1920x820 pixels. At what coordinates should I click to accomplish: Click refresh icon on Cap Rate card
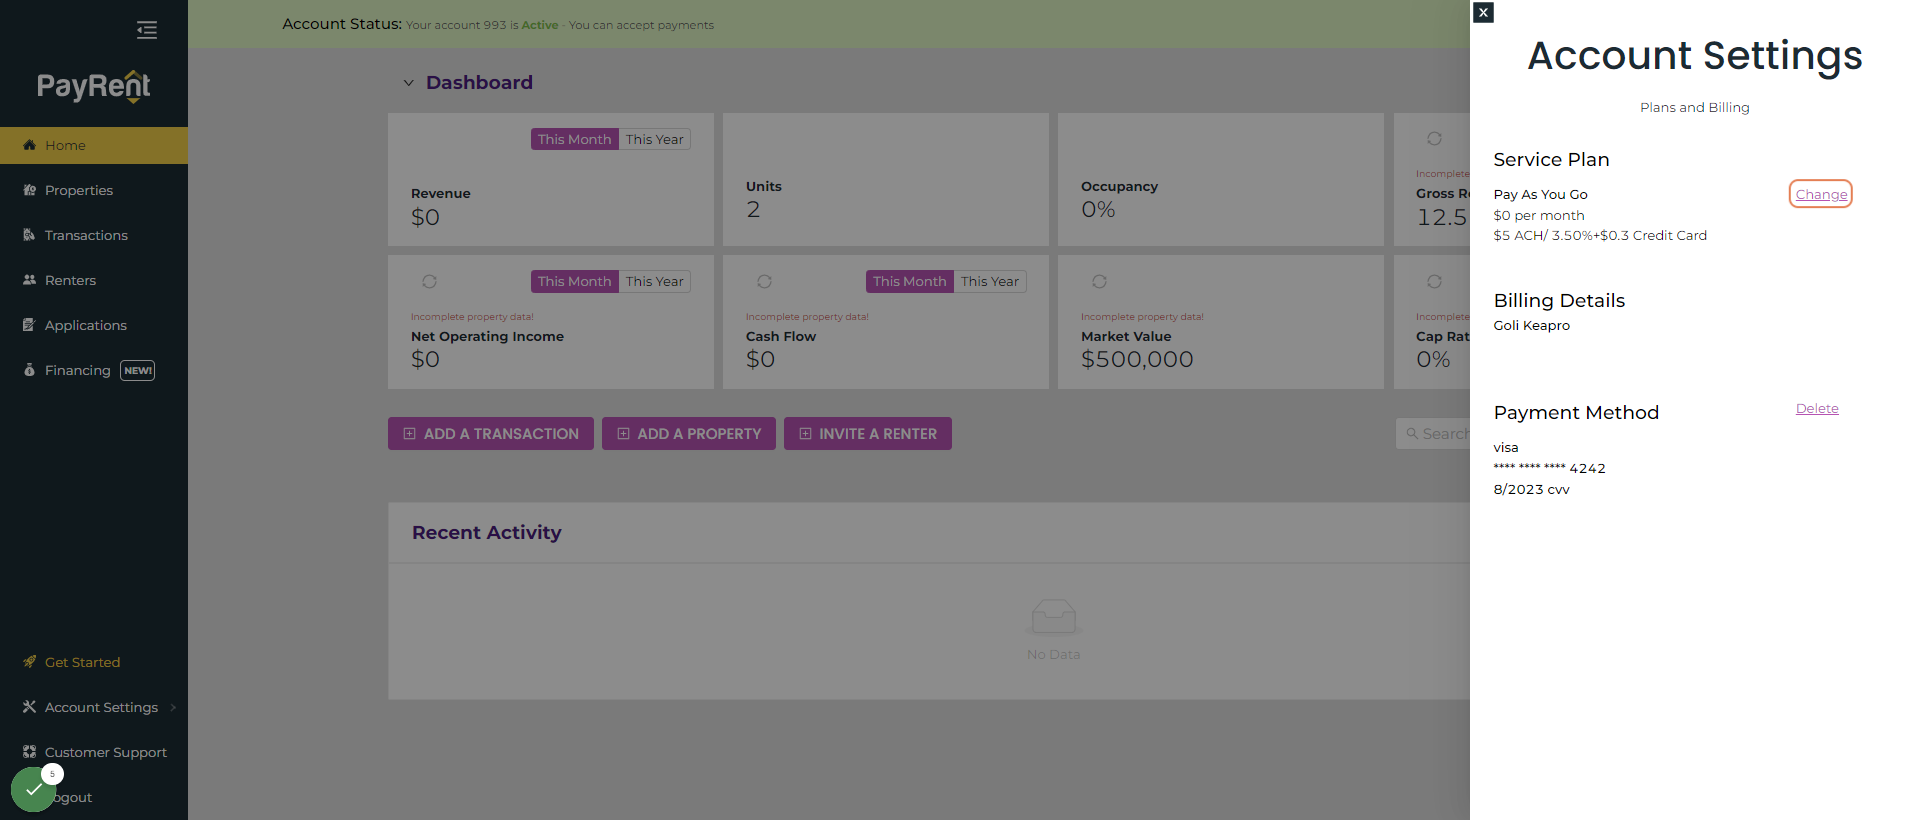tap(1434, 281)
